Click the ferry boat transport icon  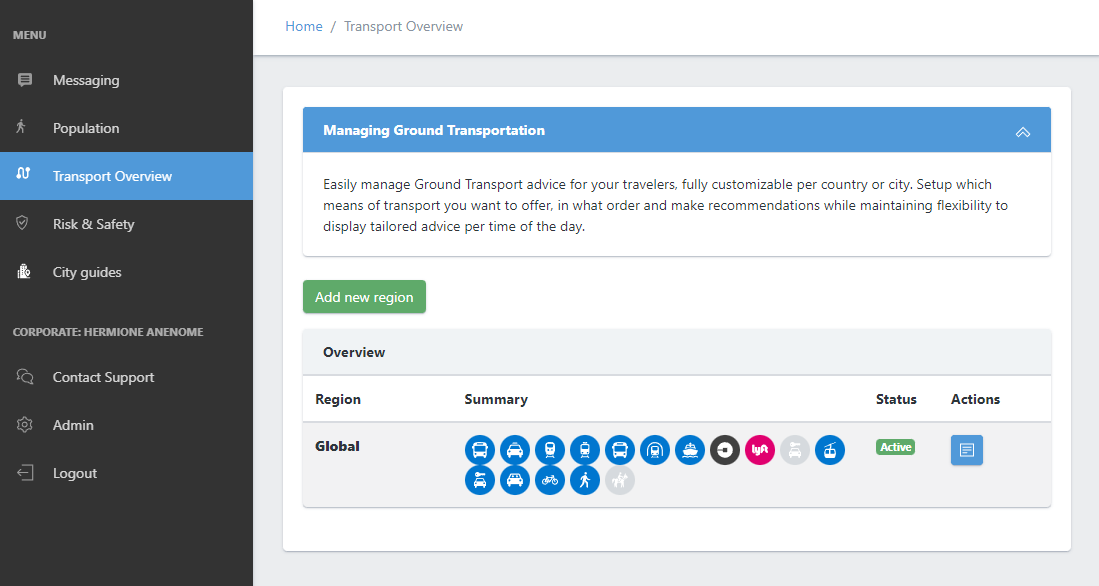pos(690,450)
